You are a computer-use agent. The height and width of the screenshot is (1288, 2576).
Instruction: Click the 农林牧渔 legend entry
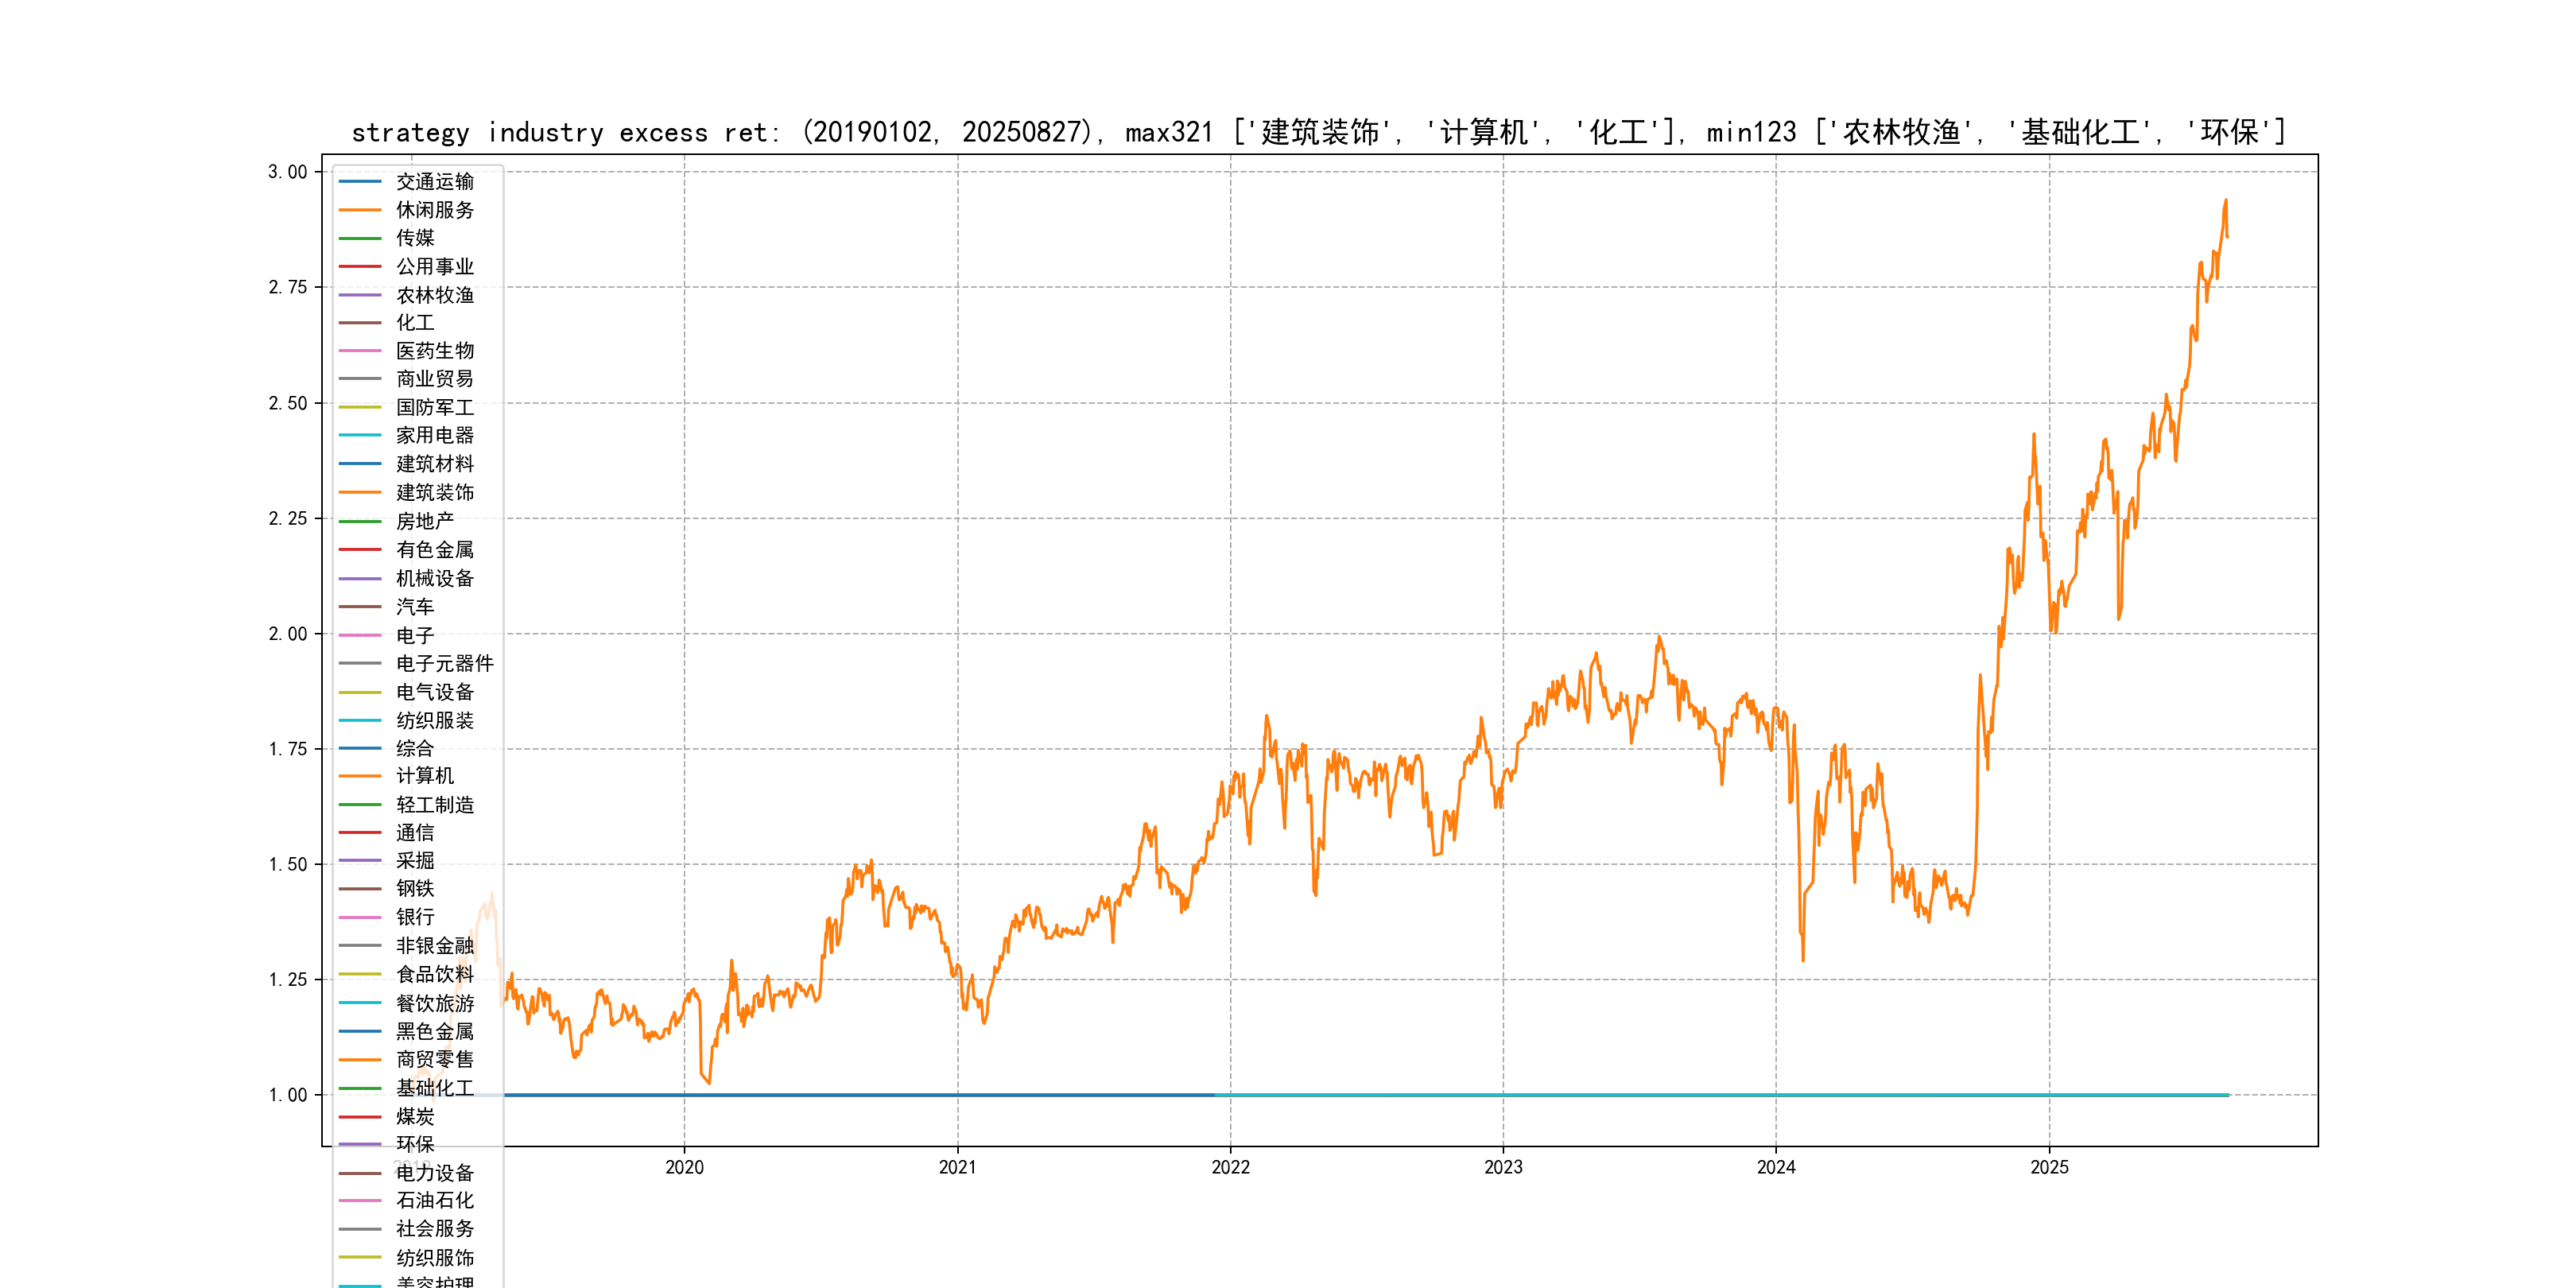click(434, 295)
